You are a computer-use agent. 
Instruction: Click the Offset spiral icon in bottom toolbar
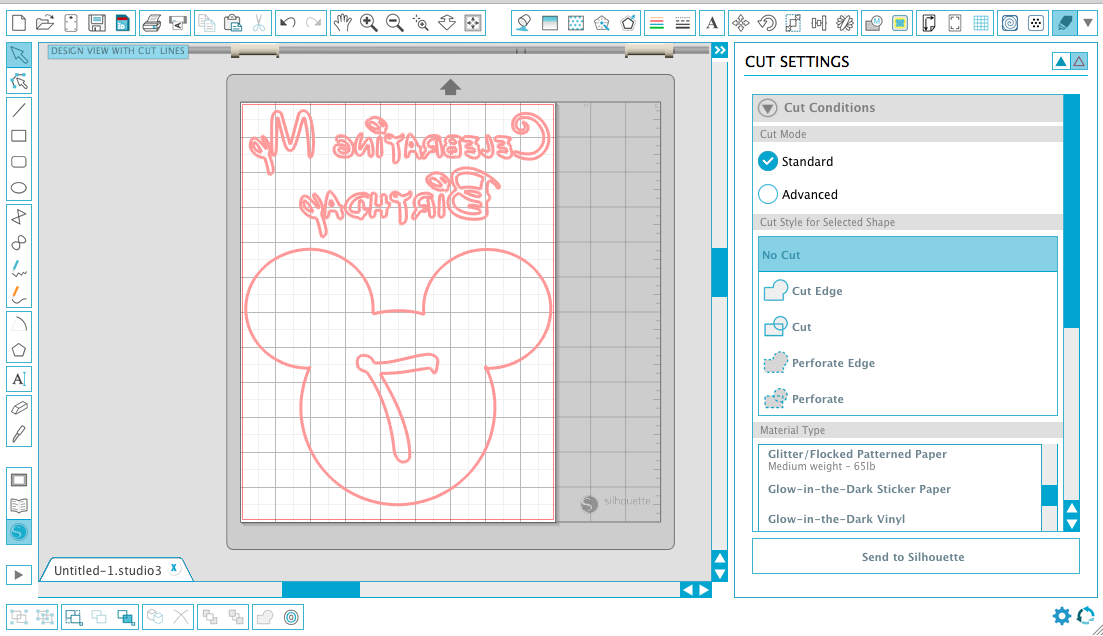point(291,618)
